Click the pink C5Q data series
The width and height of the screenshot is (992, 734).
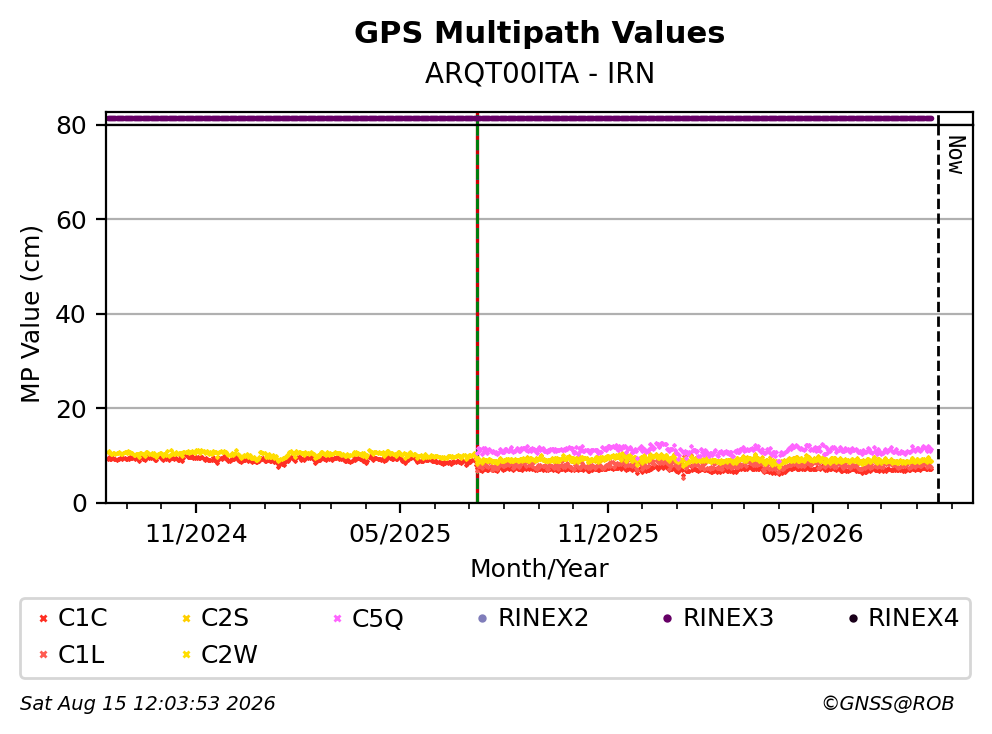[x=704, y=450]
